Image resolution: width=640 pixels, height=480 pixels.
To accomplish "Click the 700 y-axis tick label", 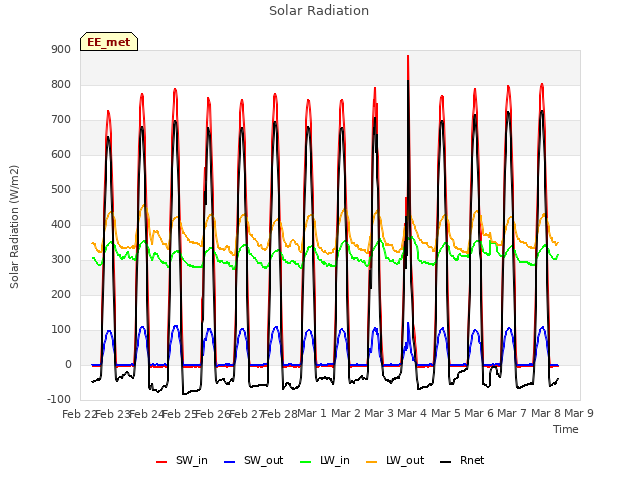I will (61, 120).
